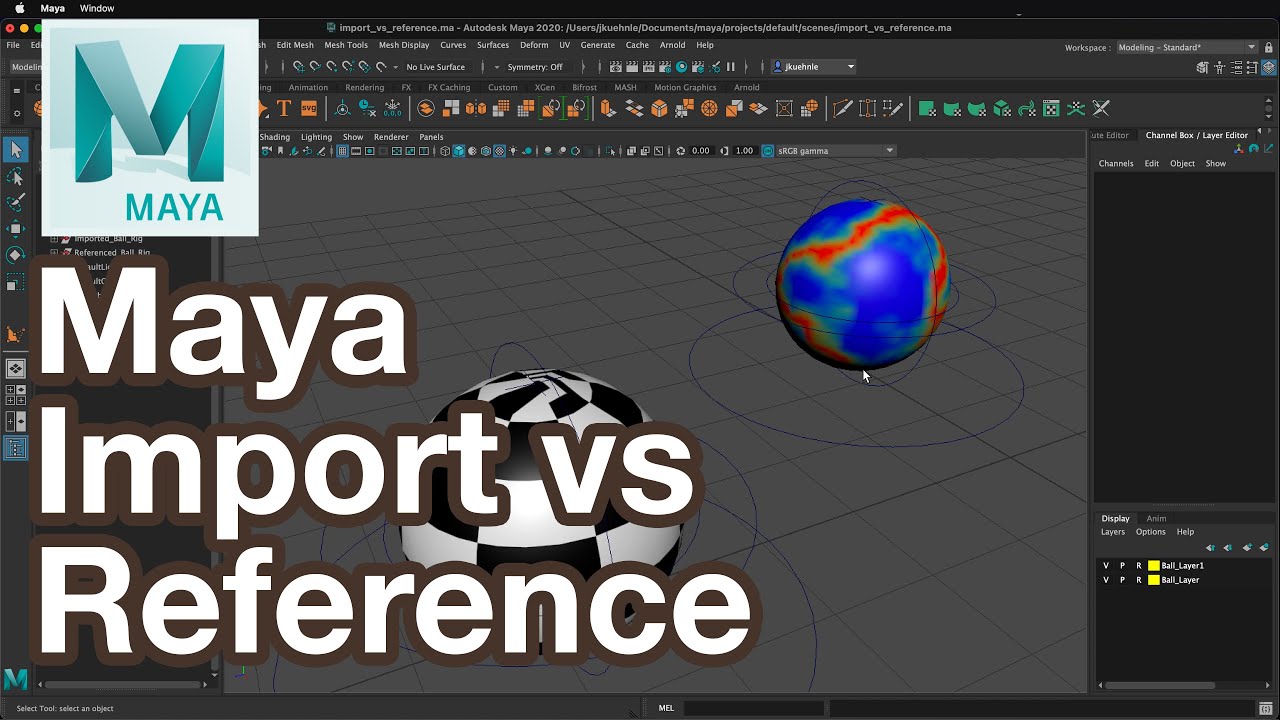Click the Outliner panel layout icon
Viewport: 1280px width, 720px height.
pos(16,449)
